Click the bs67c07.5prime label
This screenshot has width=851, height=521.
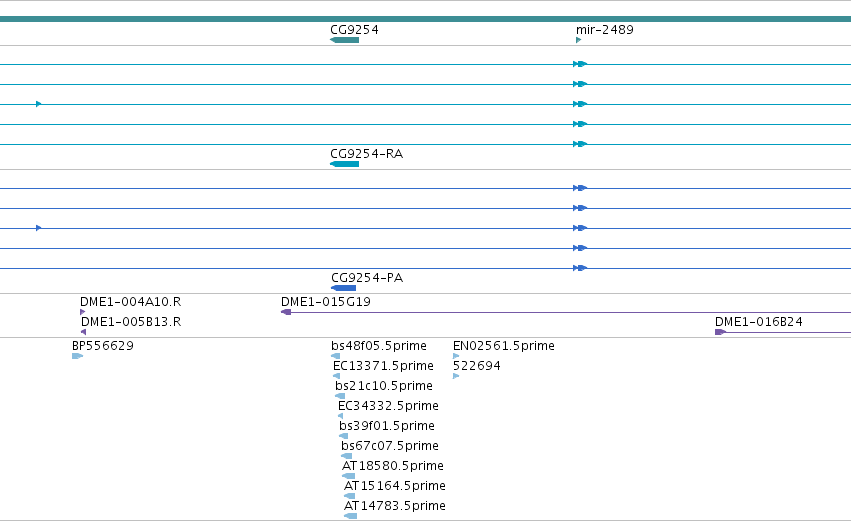pyautogui.click(x=390, y=446)
